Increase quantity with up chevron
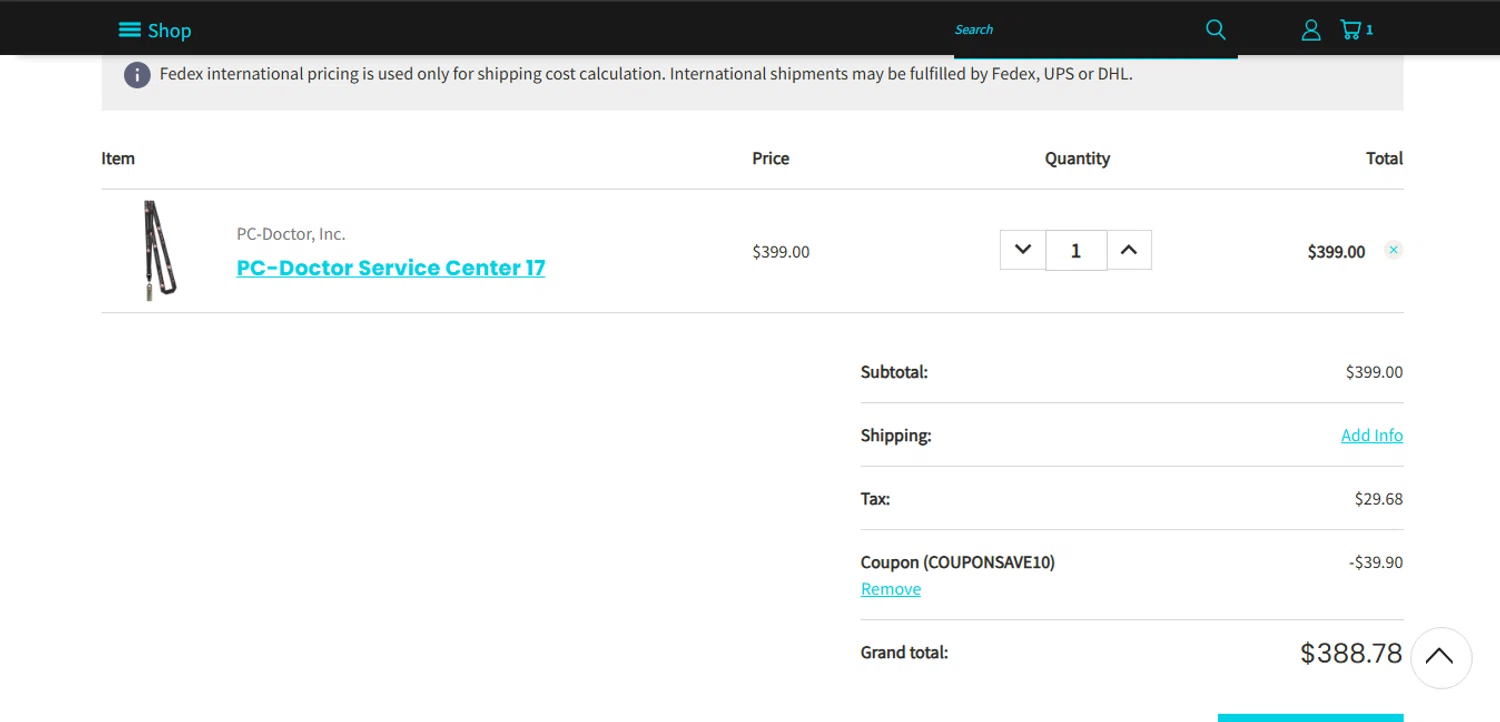This screenshot has height=722, width=1500. [1129, 250]
